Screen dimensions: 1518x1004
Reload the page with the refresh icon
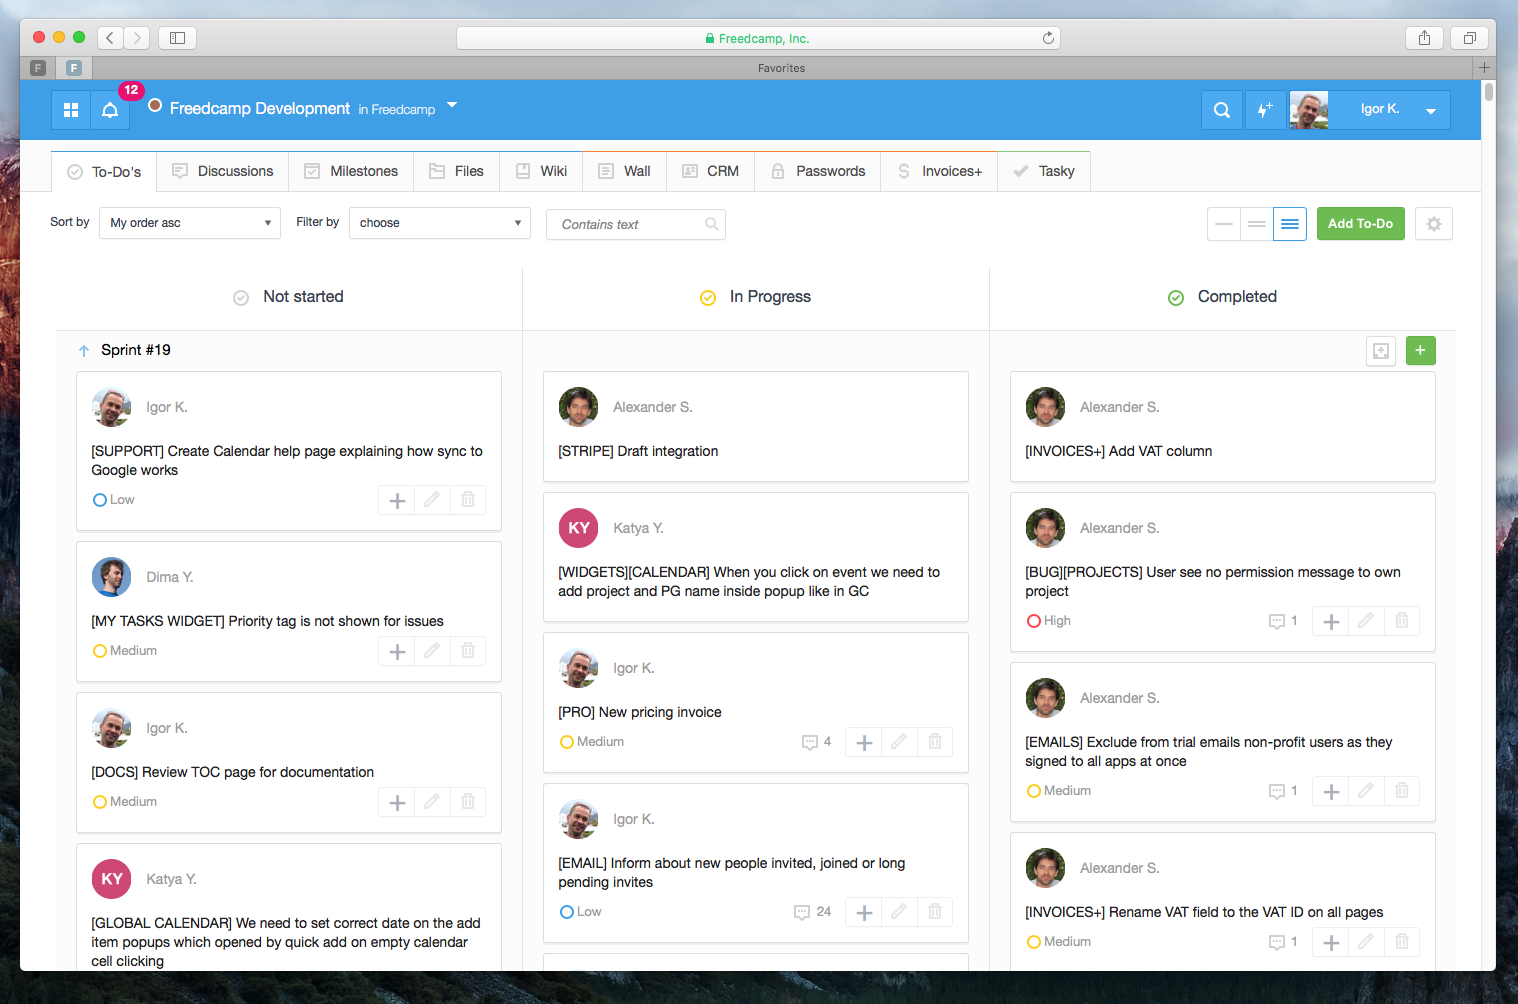(x=1048, y=38)
